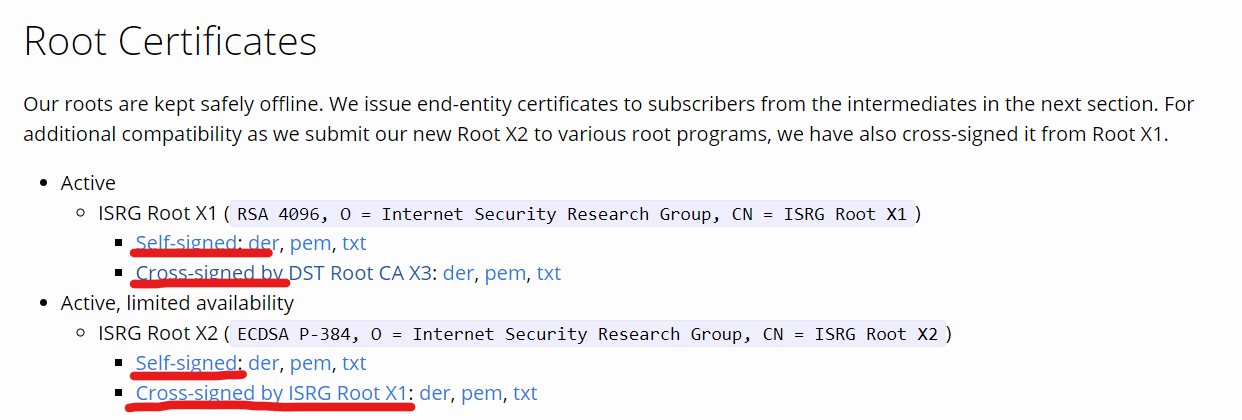Click the Cross-signed by ISRG Root X1 link

tap(273, 393)
